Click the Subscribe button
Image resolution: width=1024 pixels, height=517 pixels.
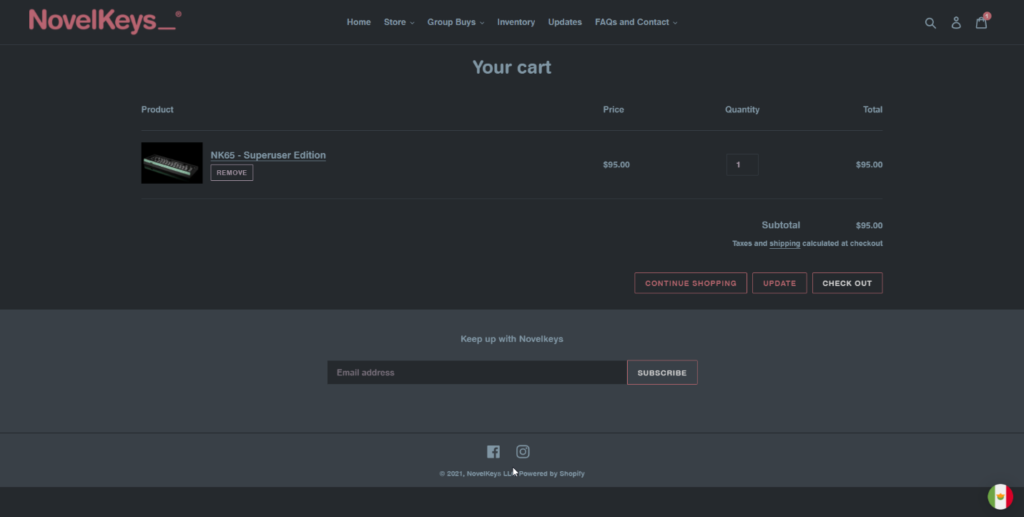(662, 373)
